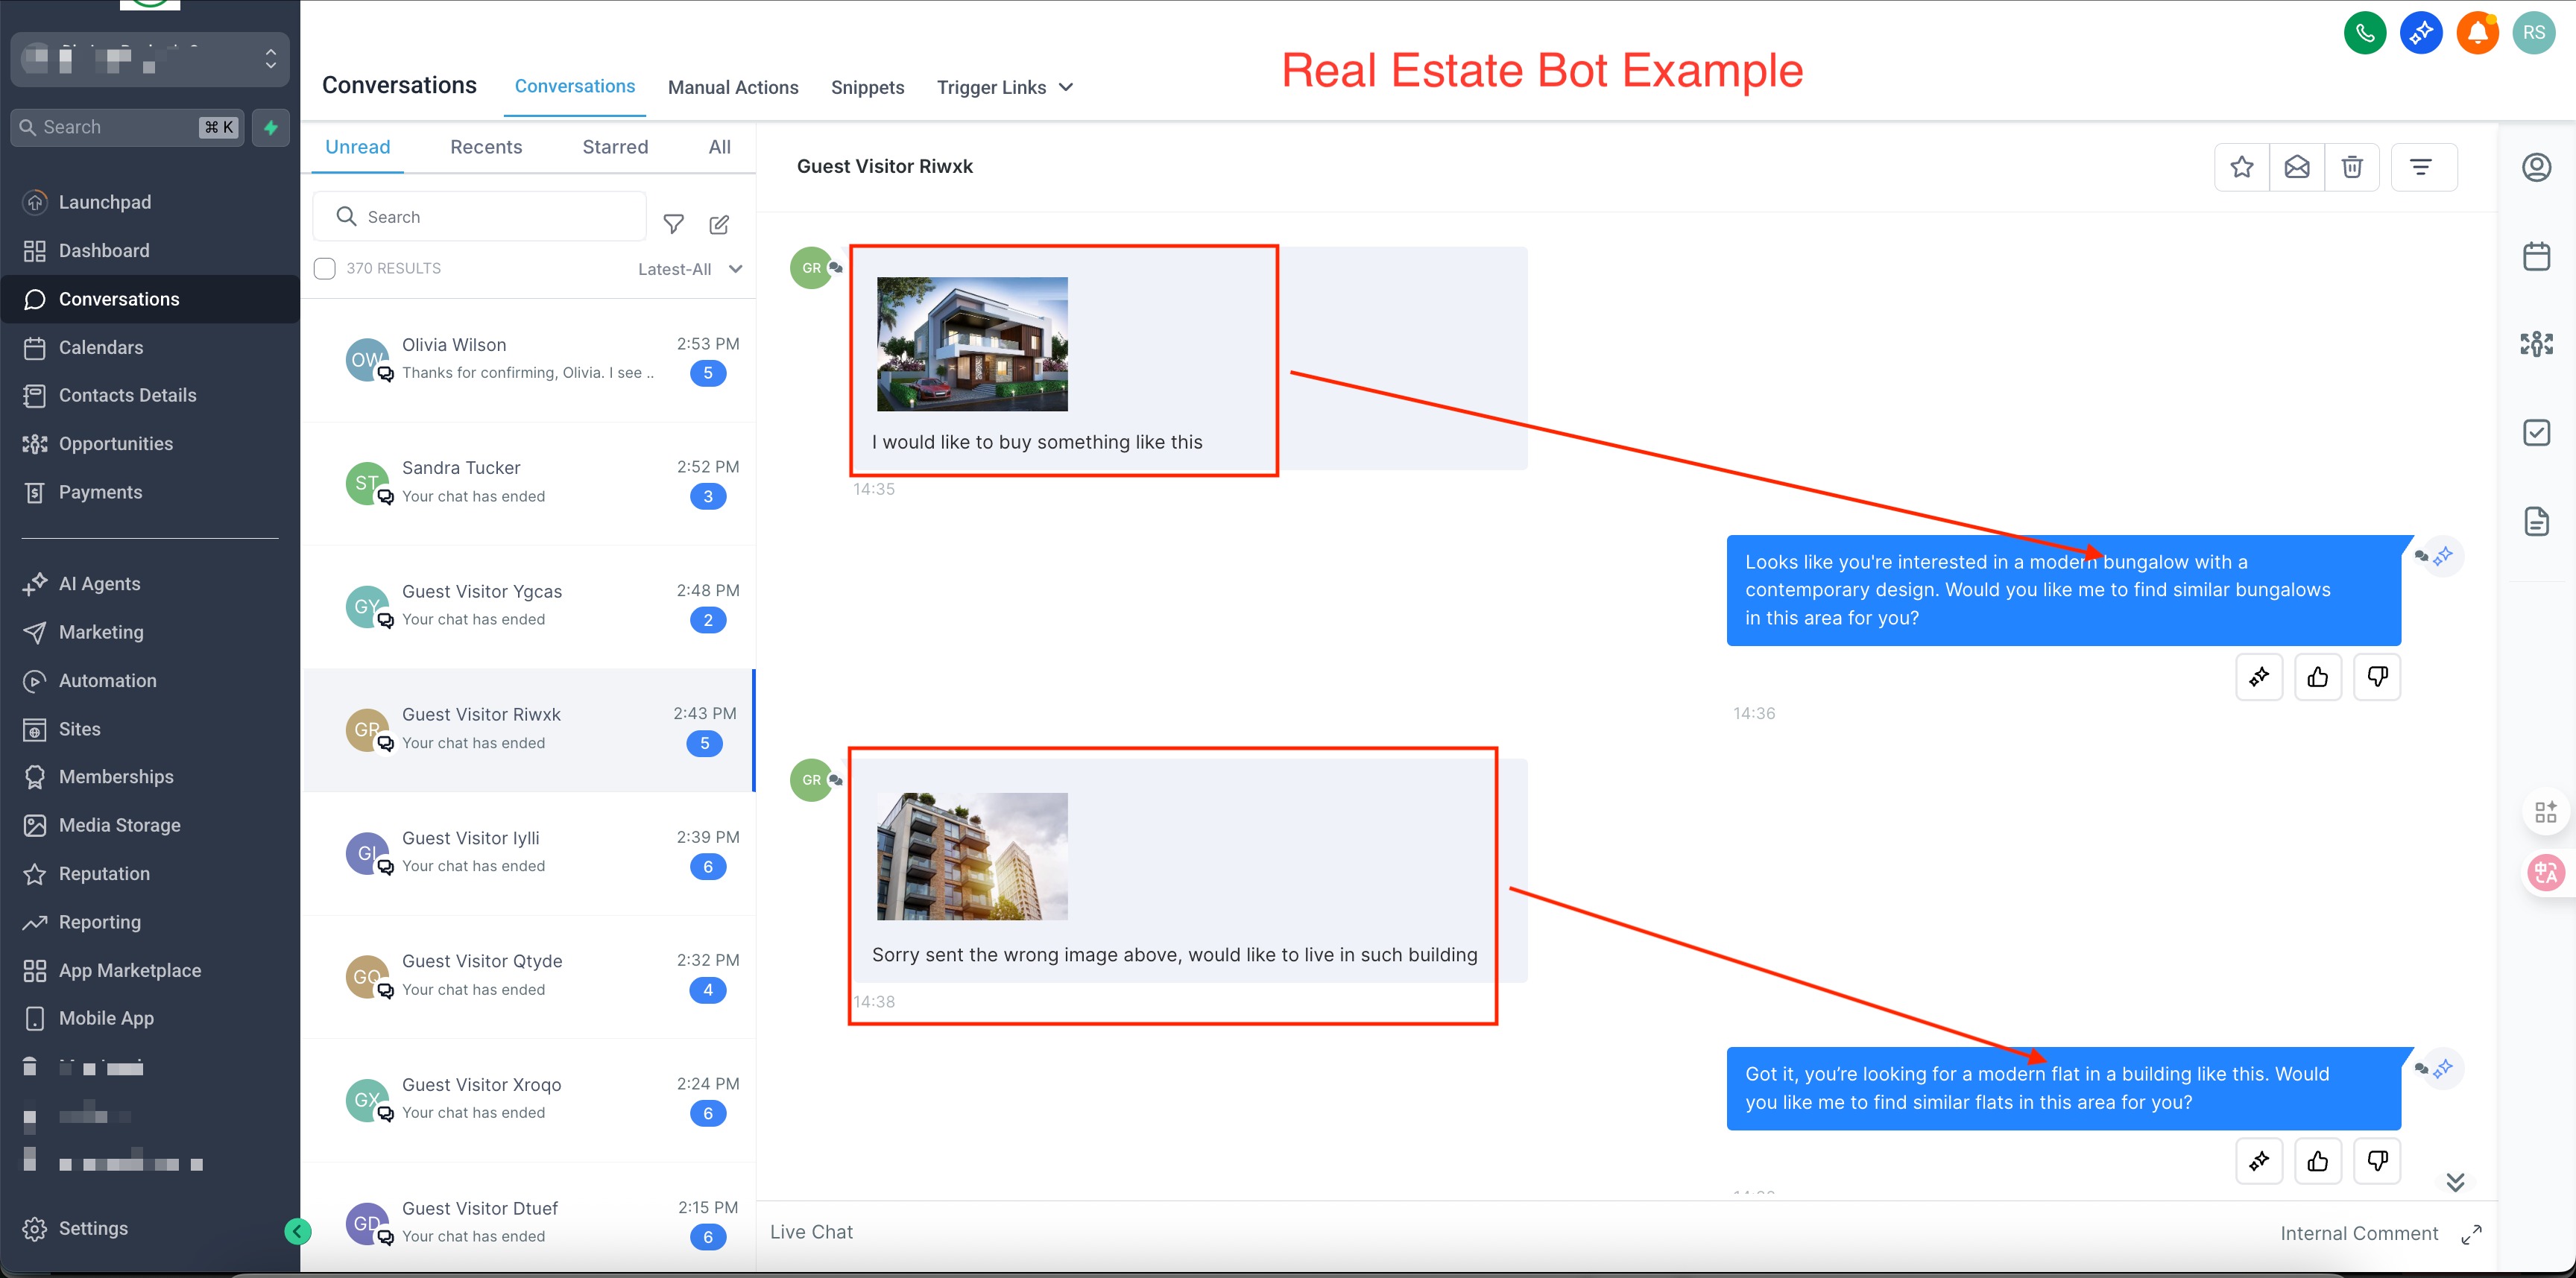Star the Guest Visitor Riwxk conversation
Viewport: 2576px width, 1278px height.
click(2241, 167)
